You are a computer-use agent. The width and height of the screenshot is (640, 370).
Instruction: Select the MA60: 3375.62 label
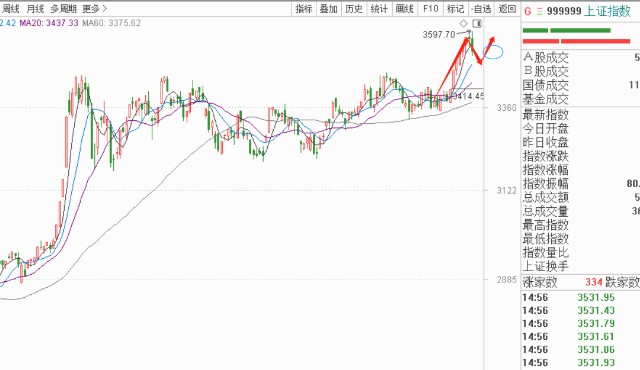click(111, 23)
